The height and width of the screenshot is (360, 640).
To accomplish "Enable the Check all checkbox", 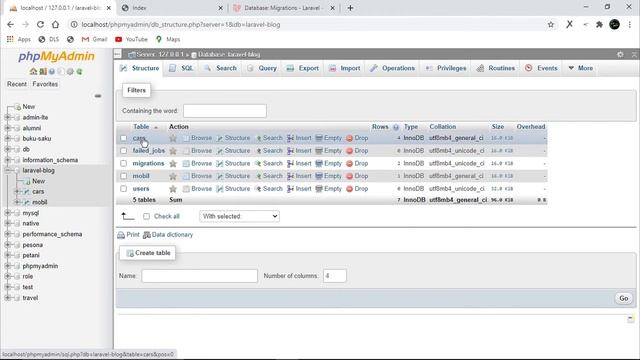I will 147,216.
